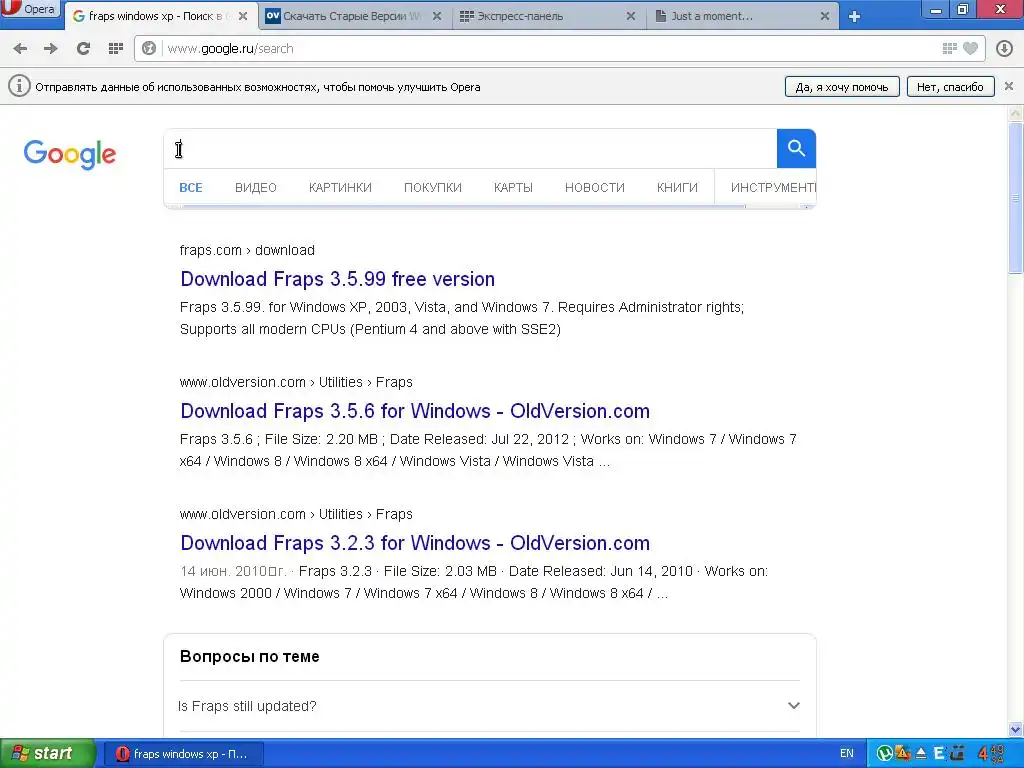Close the 'Just a moment...' tab
This screenshot has width=1024, height=768.
pyautogui.click(x=825, y=16)
